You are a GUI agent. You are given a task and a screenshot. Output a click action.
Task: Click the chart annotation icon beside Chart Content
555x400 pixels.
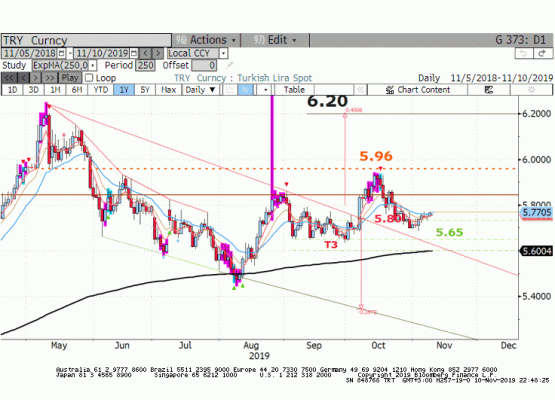pyautogui.click(x=489, y=90)
